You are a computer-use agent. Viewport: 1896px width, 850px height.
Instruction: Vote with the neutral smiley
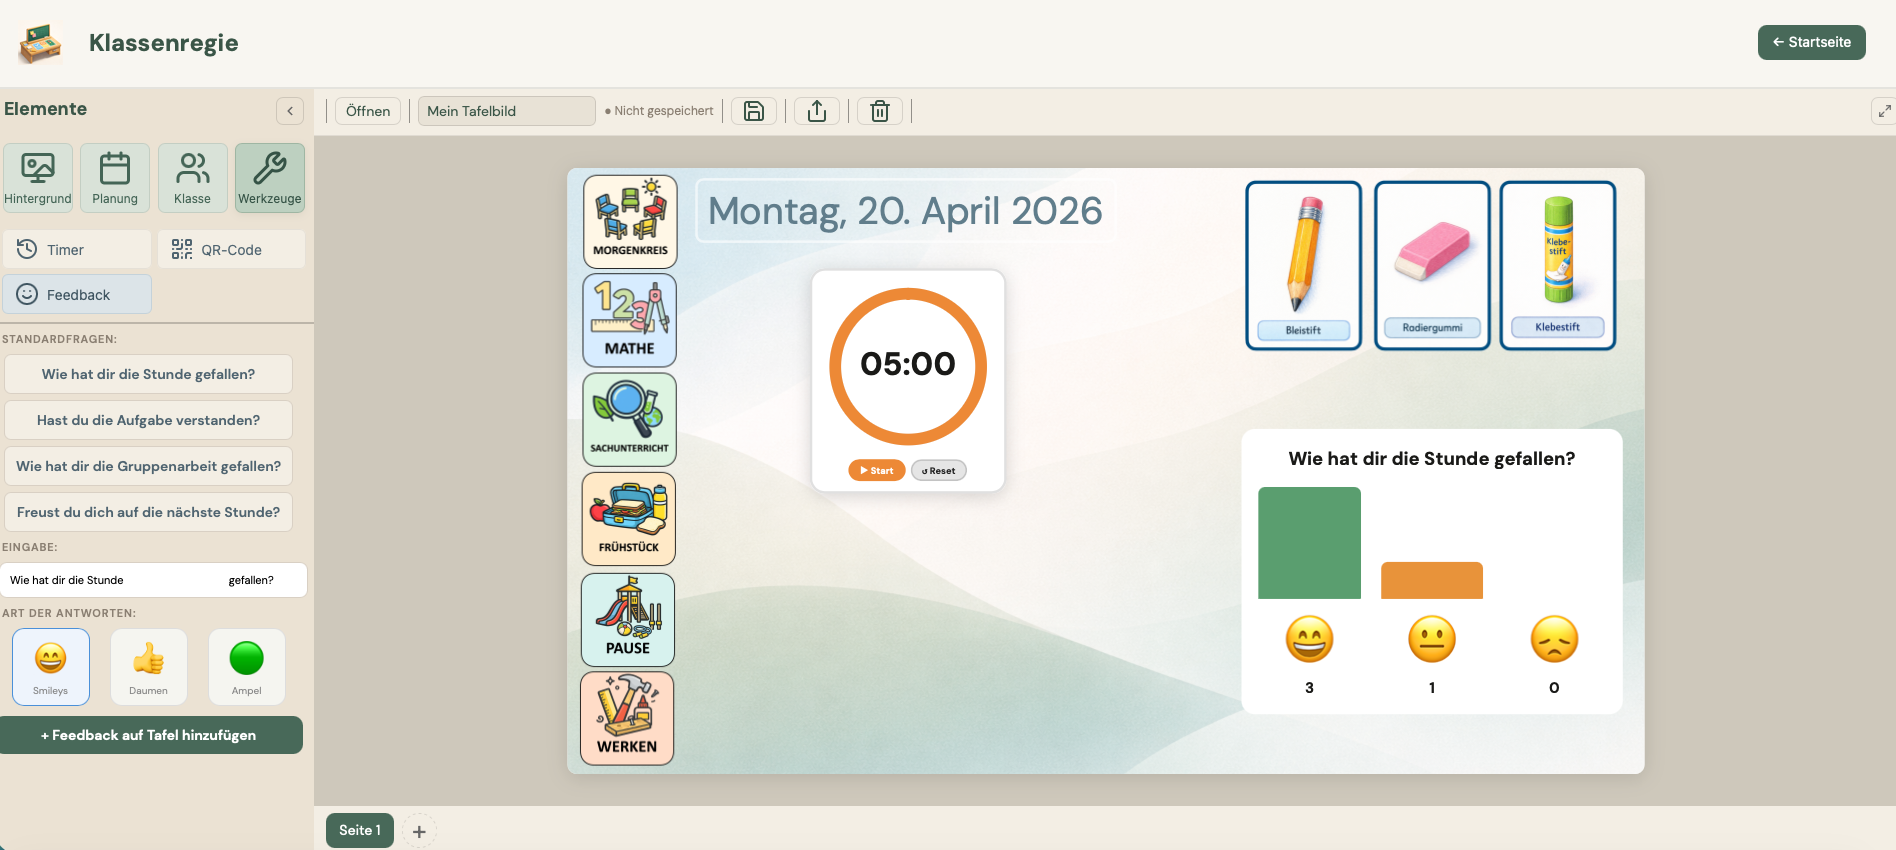[x=1432, y=639]
